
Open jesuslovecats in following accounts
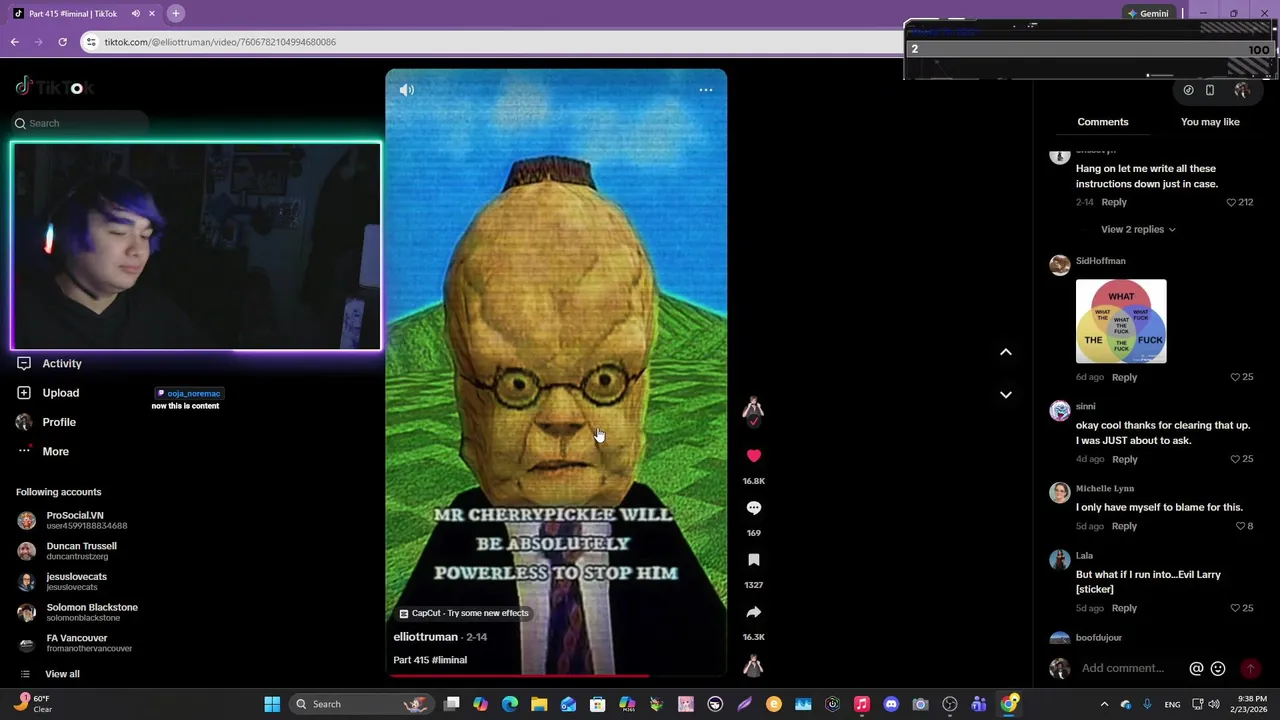62,581
